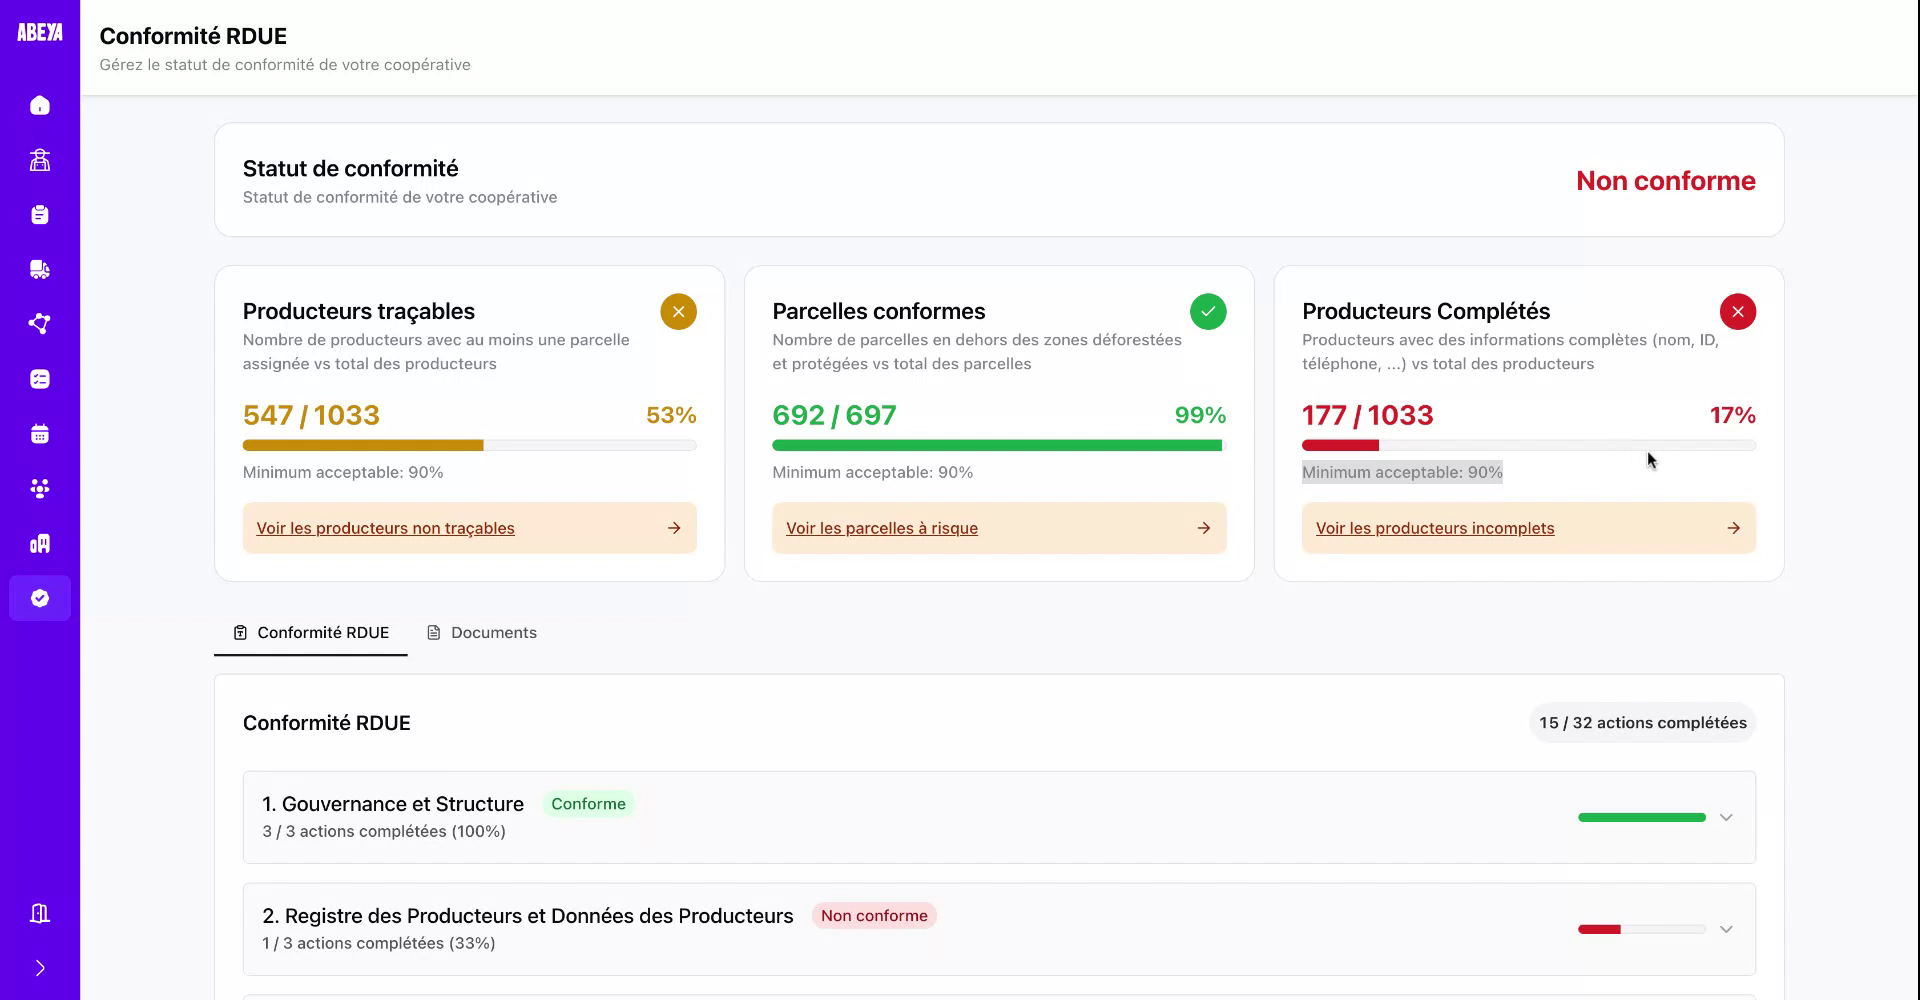
Task: Open the farmer producers icon in sidebar
Action: [40, 160]
